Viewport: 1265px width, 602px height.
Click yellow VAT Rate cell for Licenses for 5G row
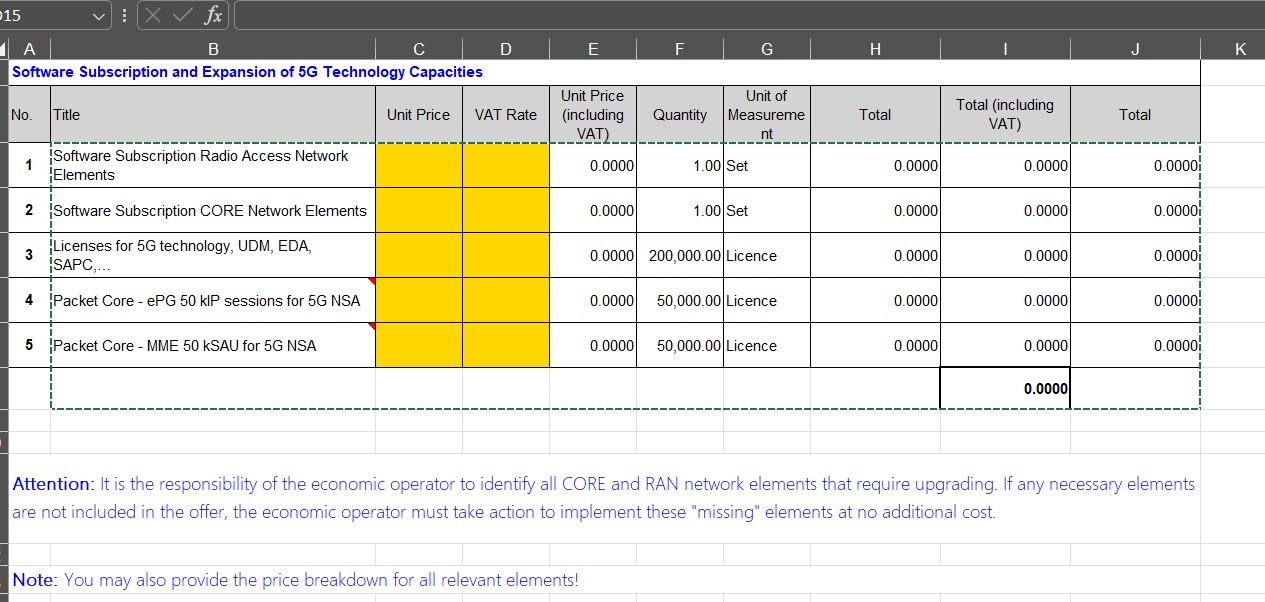(506, 255)
